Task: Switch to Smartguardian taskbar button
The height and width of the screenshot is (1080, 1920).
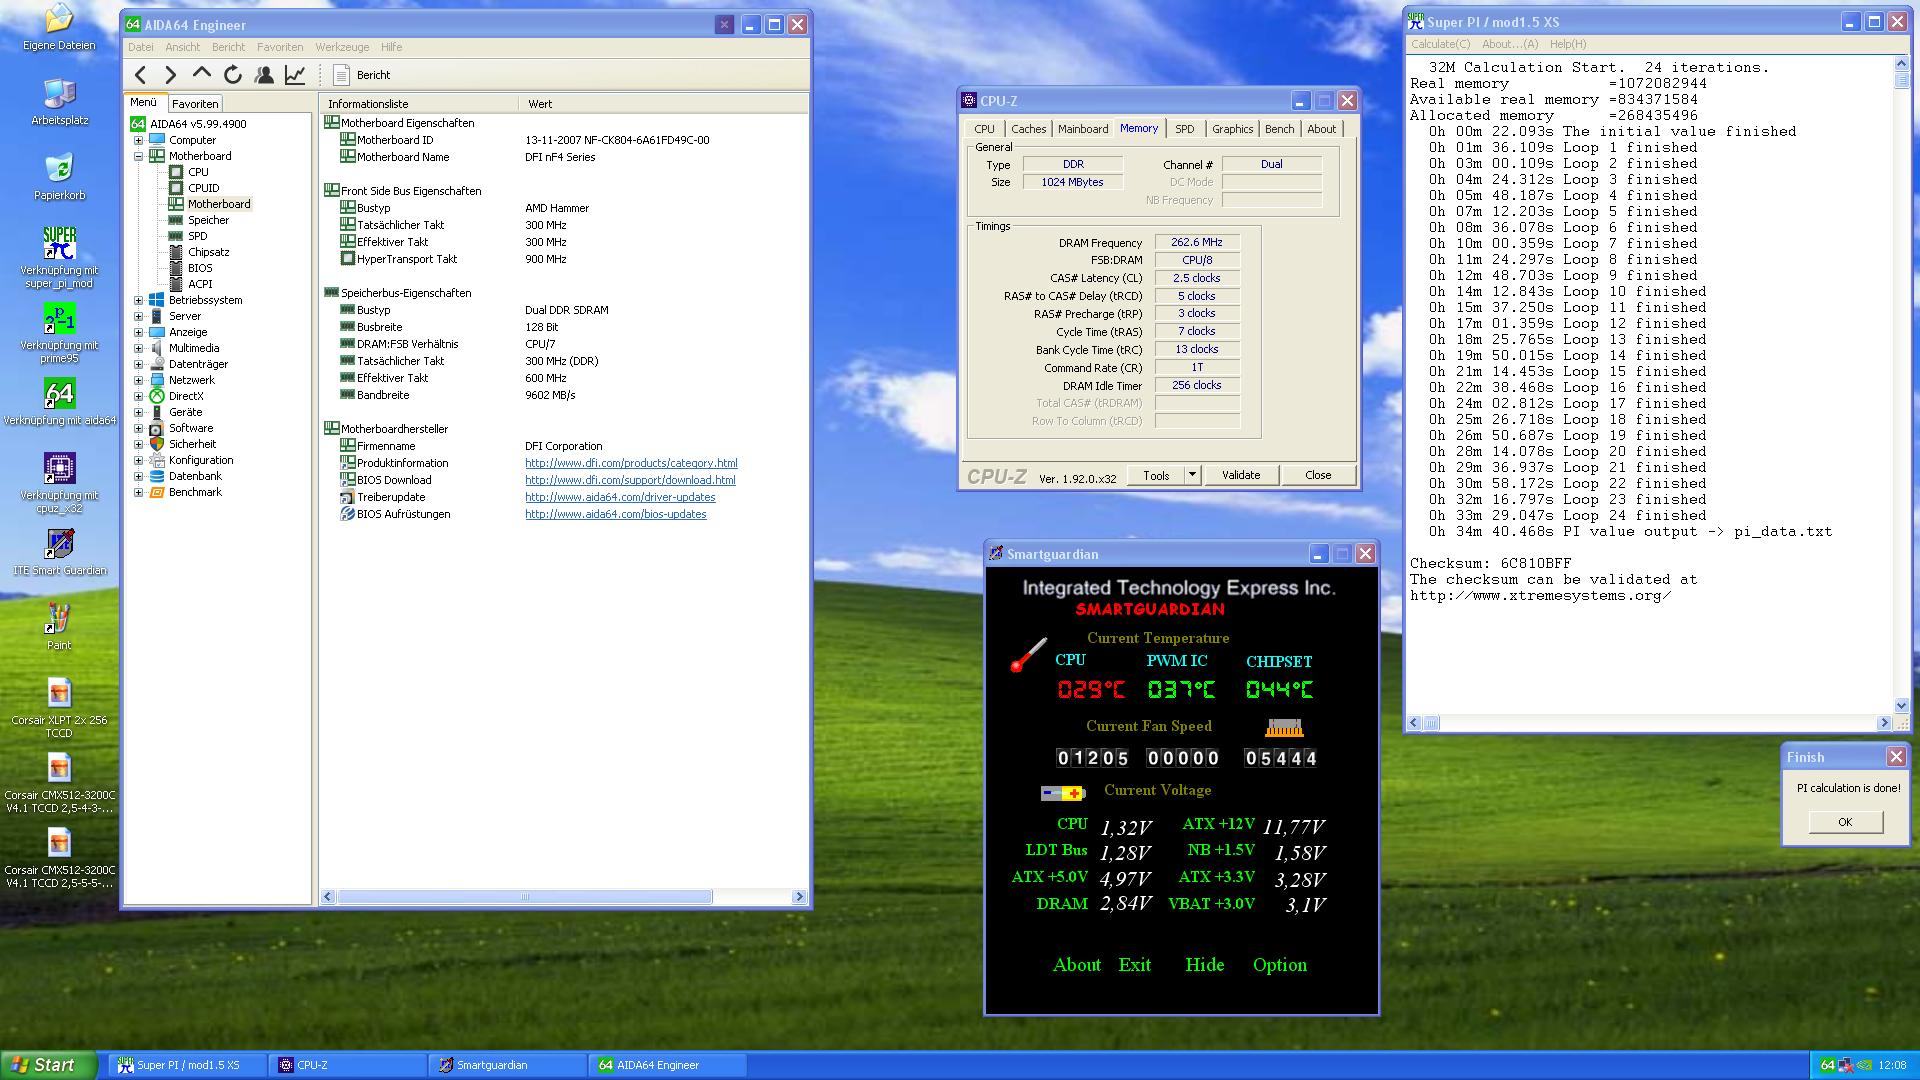Action: 507,1065
